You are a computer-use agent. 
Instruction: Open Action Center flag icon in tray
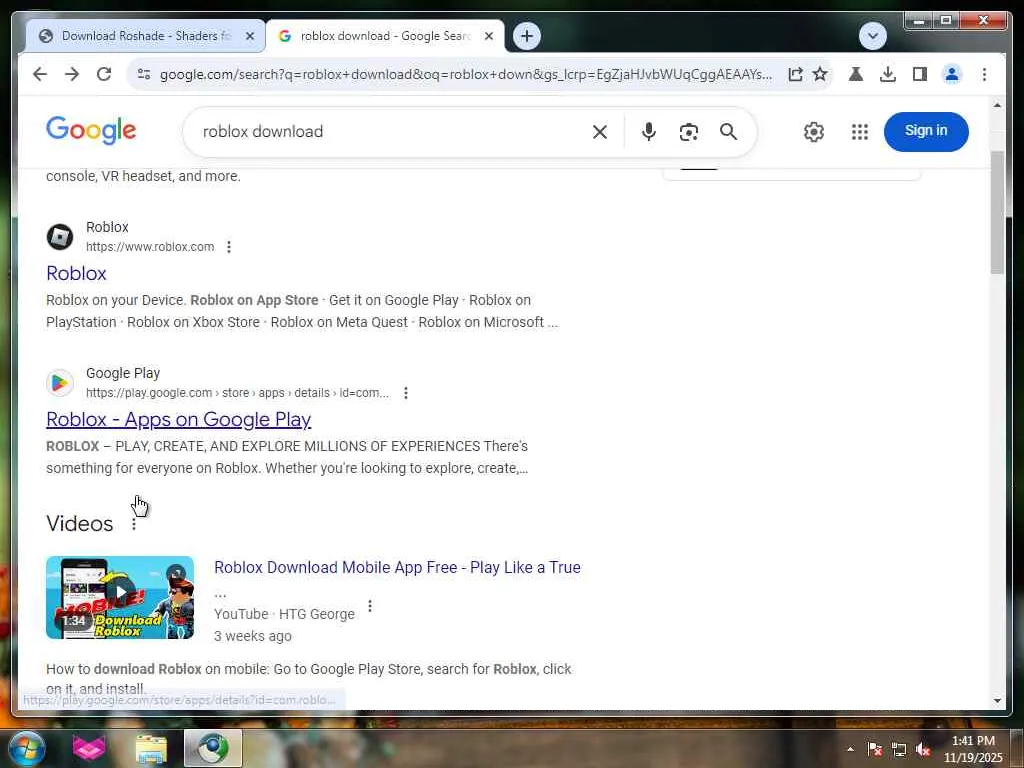[874, 749]
